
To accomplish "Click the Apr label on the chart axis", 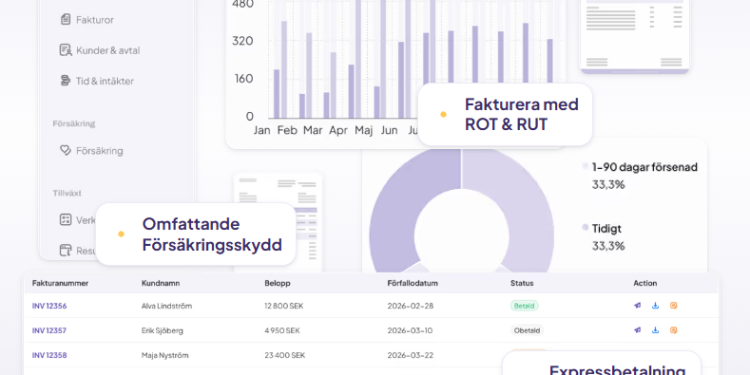I will (338, 130).
